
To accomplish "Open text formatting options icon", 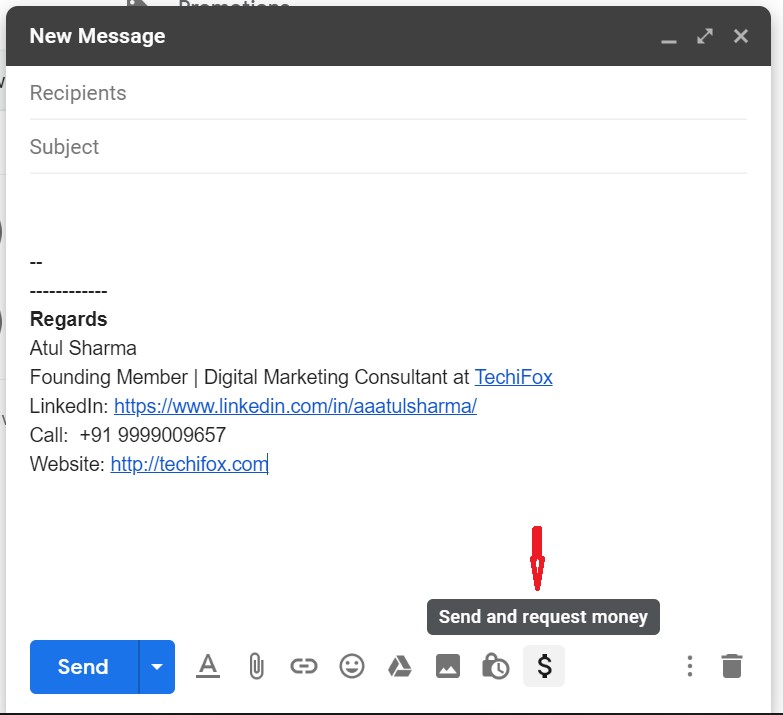I will tap(208, 667).
